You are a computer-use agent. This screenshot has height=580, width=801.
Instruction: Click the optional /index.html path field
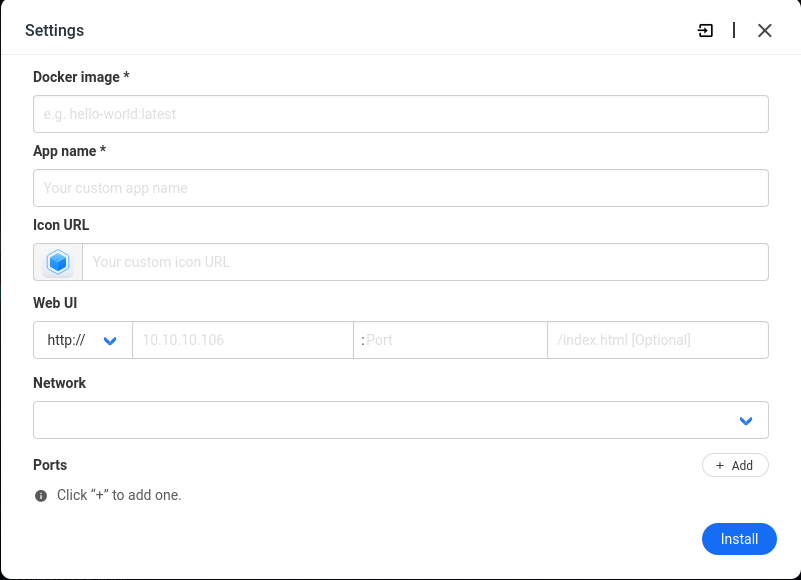tap(657, 340)
